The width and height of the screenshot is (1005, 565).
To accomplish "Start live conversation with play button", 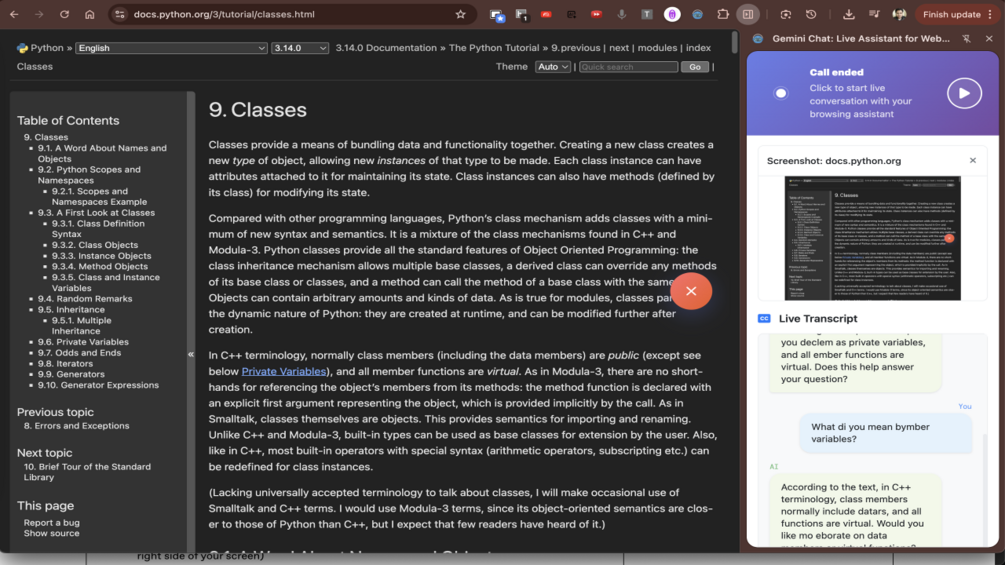I will [964, 93].
